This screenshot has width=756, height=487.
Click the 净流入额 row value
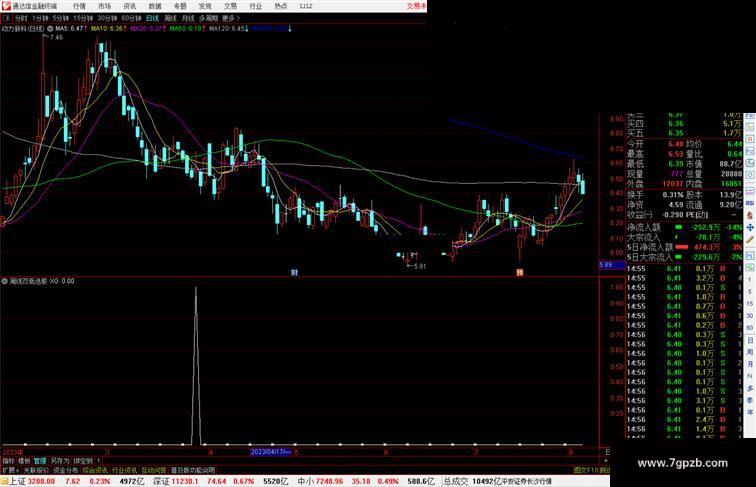[706, 227]
